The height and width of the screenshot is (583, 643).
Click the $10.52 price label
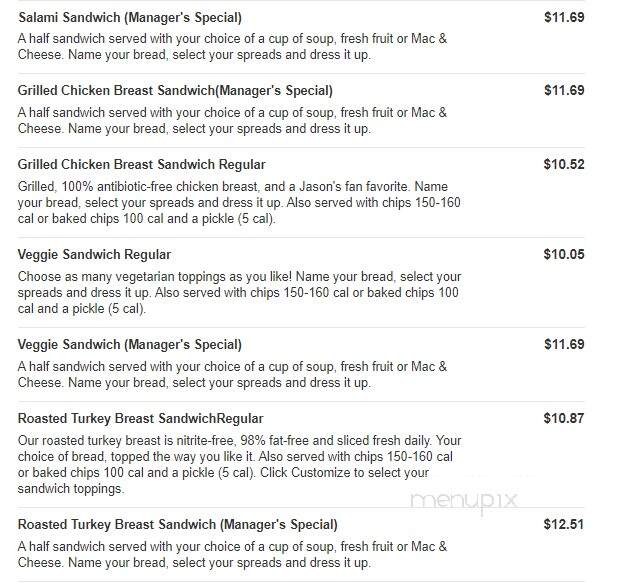click(564, 164)
